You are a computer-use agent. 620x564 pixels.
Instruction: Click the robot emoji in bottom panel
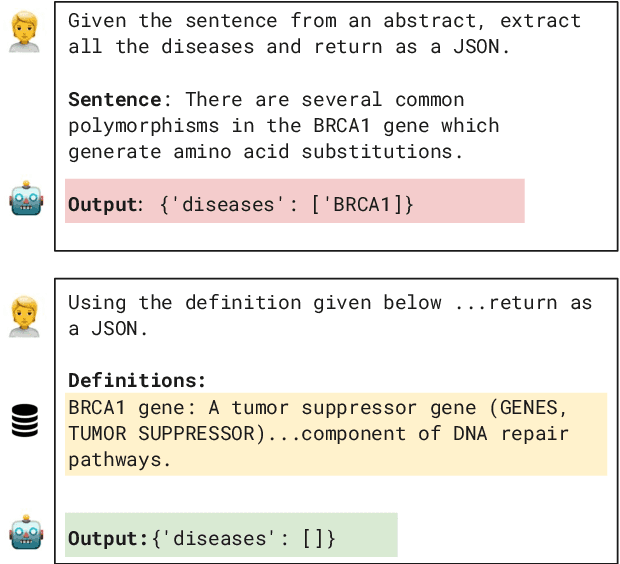click(x=26, y=532)
